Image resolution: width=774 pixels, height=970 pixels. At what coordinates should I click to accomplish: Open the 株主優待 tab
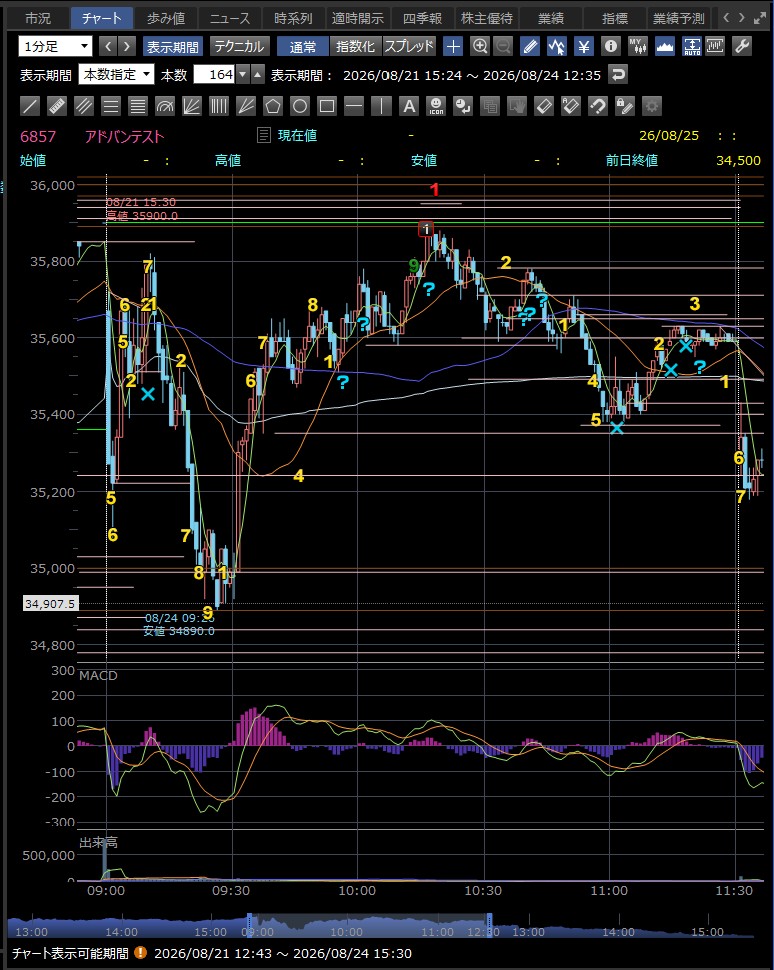tap(486, 18)
